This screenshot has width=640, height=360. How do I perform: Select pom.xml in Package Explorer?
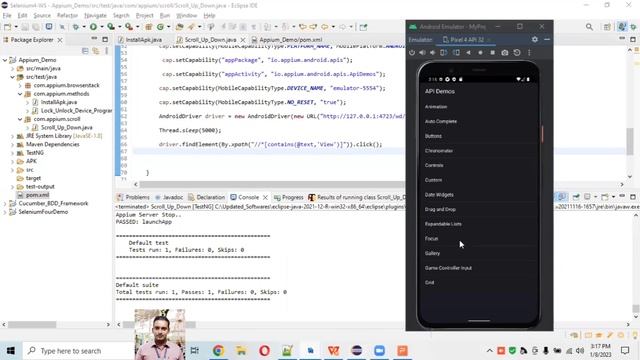tap(37, 195)
